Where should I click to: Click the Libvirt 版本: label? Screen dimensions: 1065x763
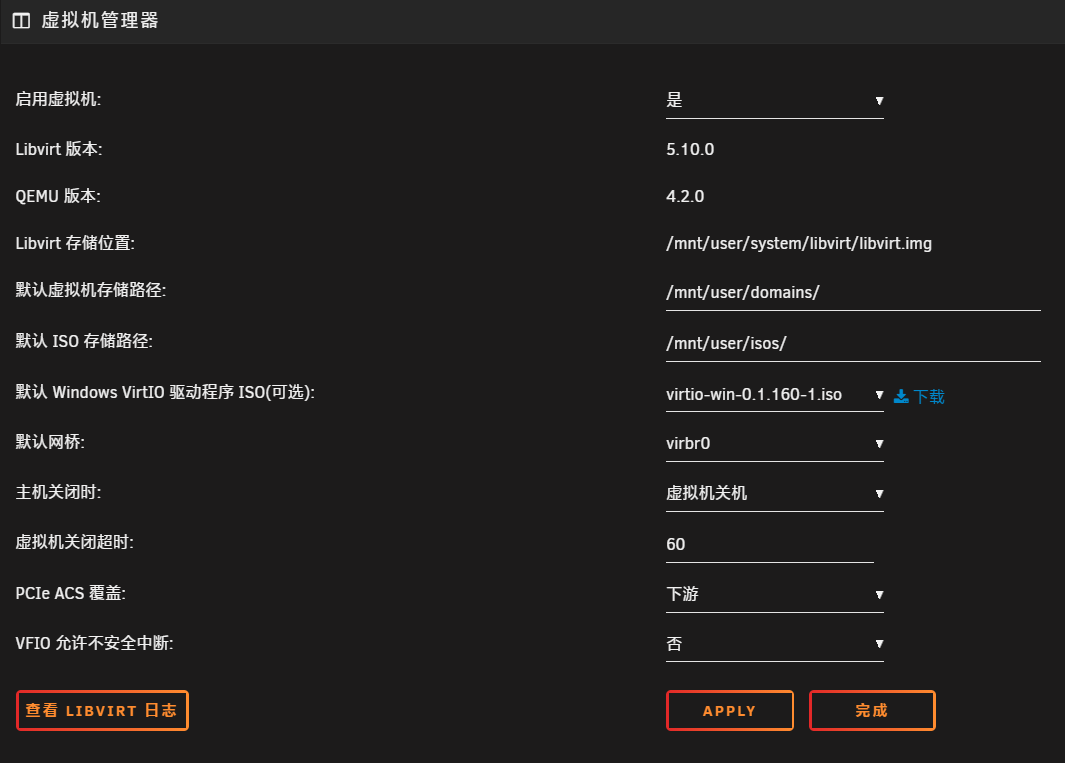tap(58, 149)
